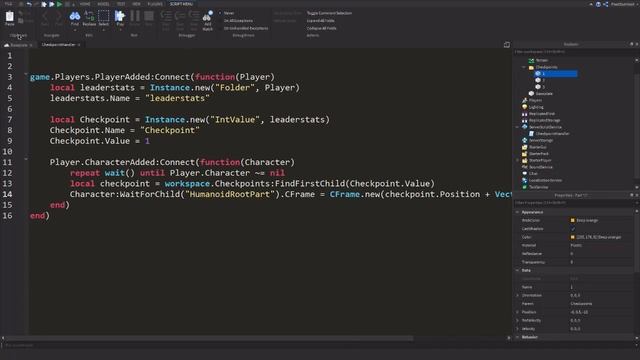Click the Lighting bulb icon in Explorer
Image resolution: width=640 pixels, height=360 pixels.
pyautogui.click(x=524, y=107)
